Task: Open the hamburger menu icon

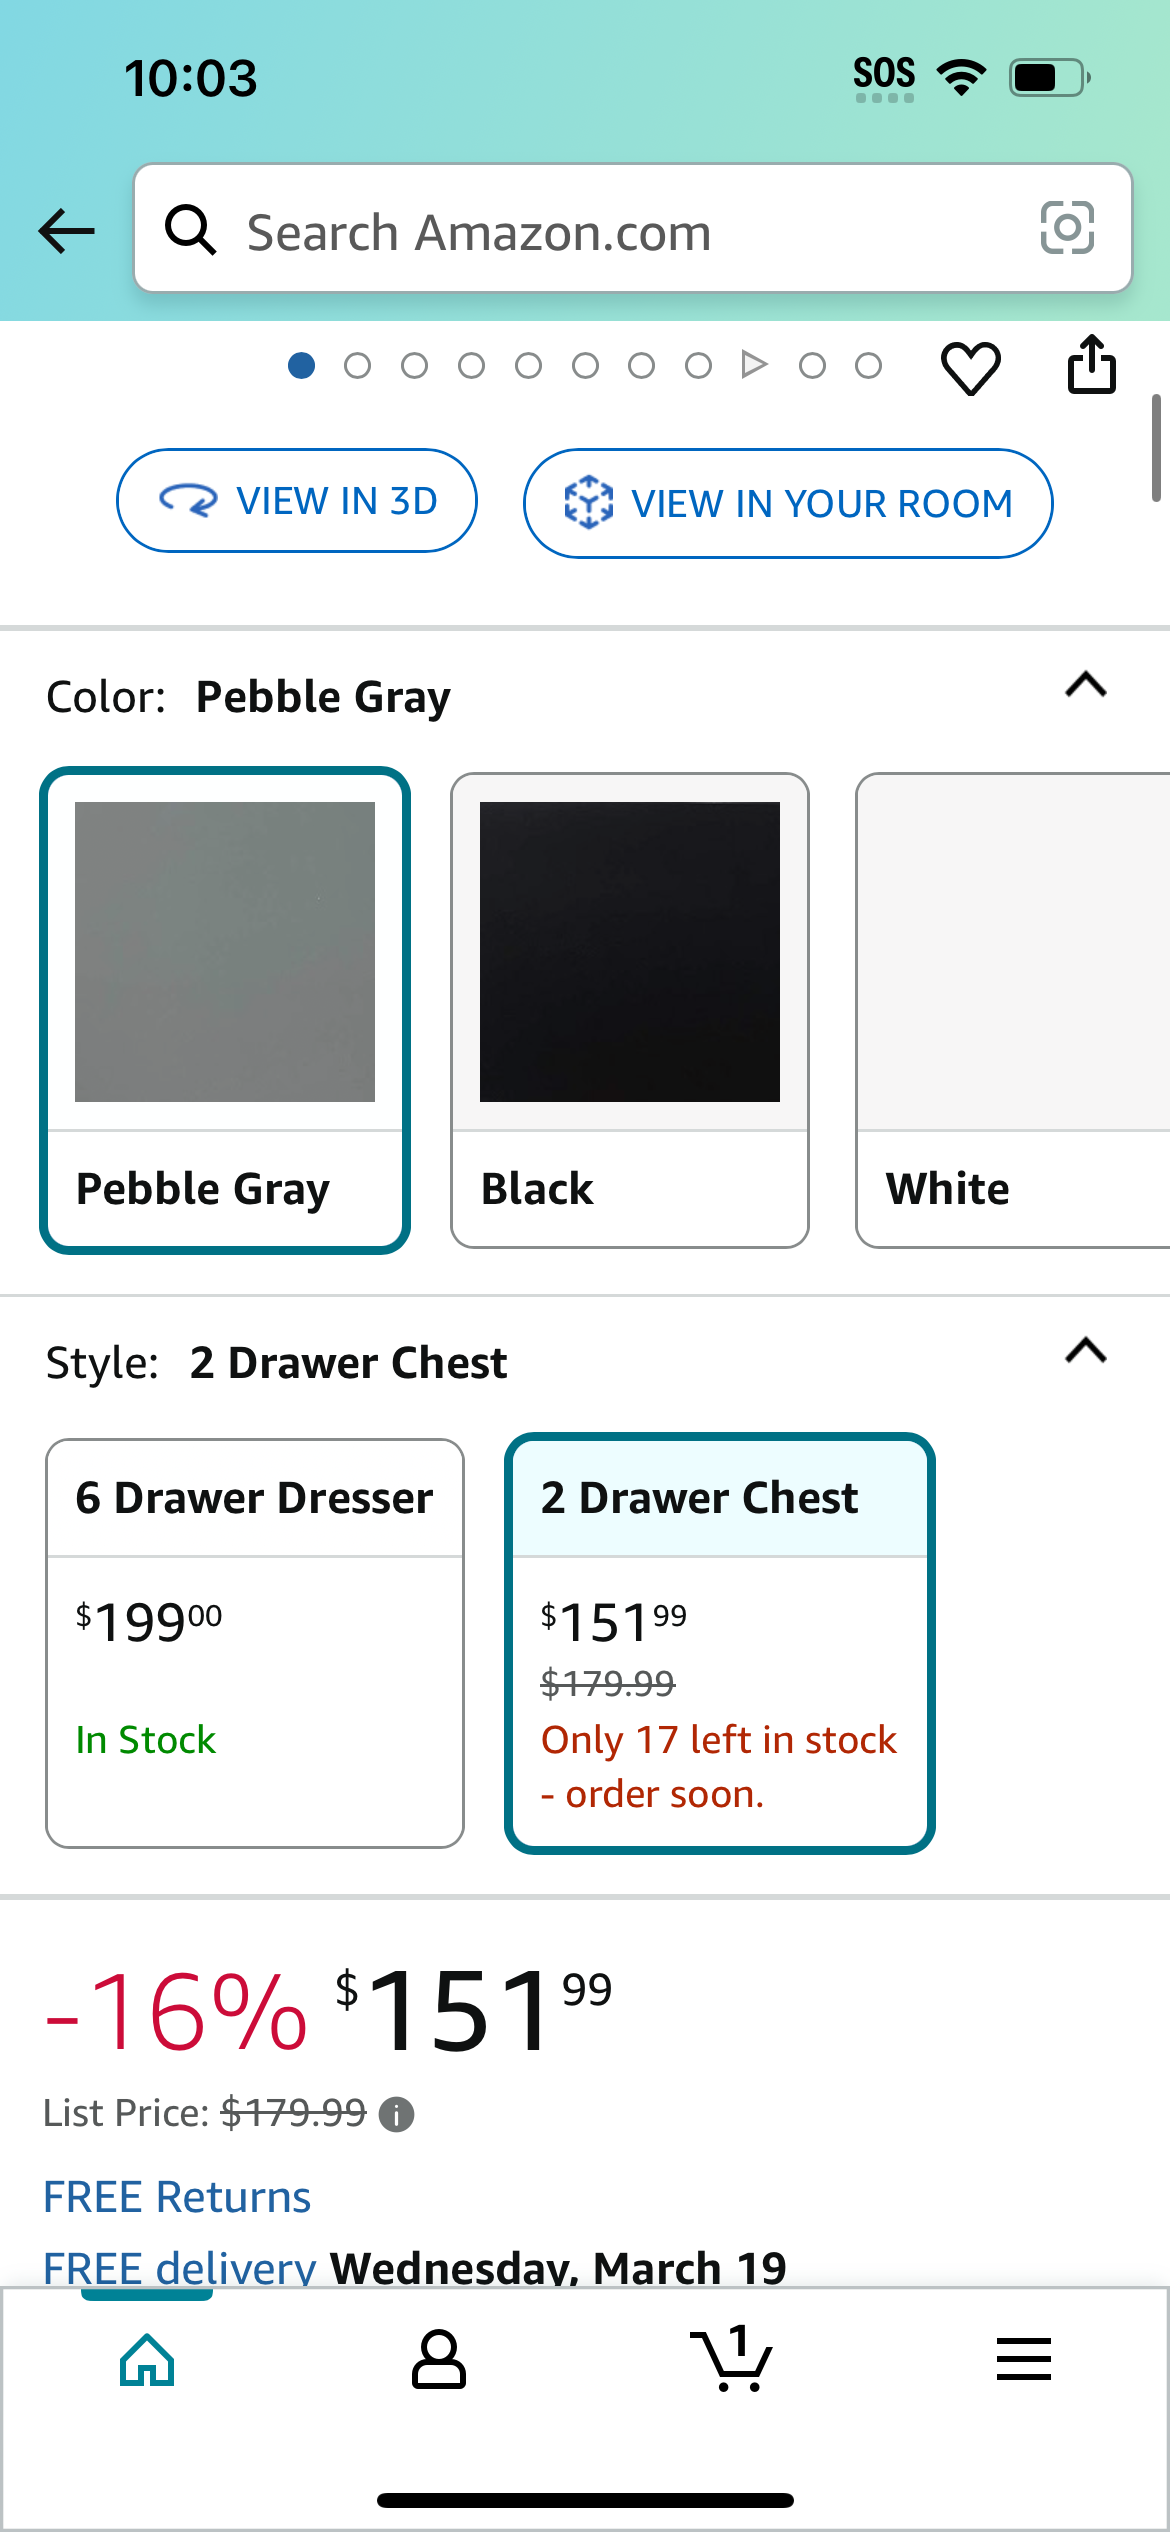Action: coord(1024,2359)
